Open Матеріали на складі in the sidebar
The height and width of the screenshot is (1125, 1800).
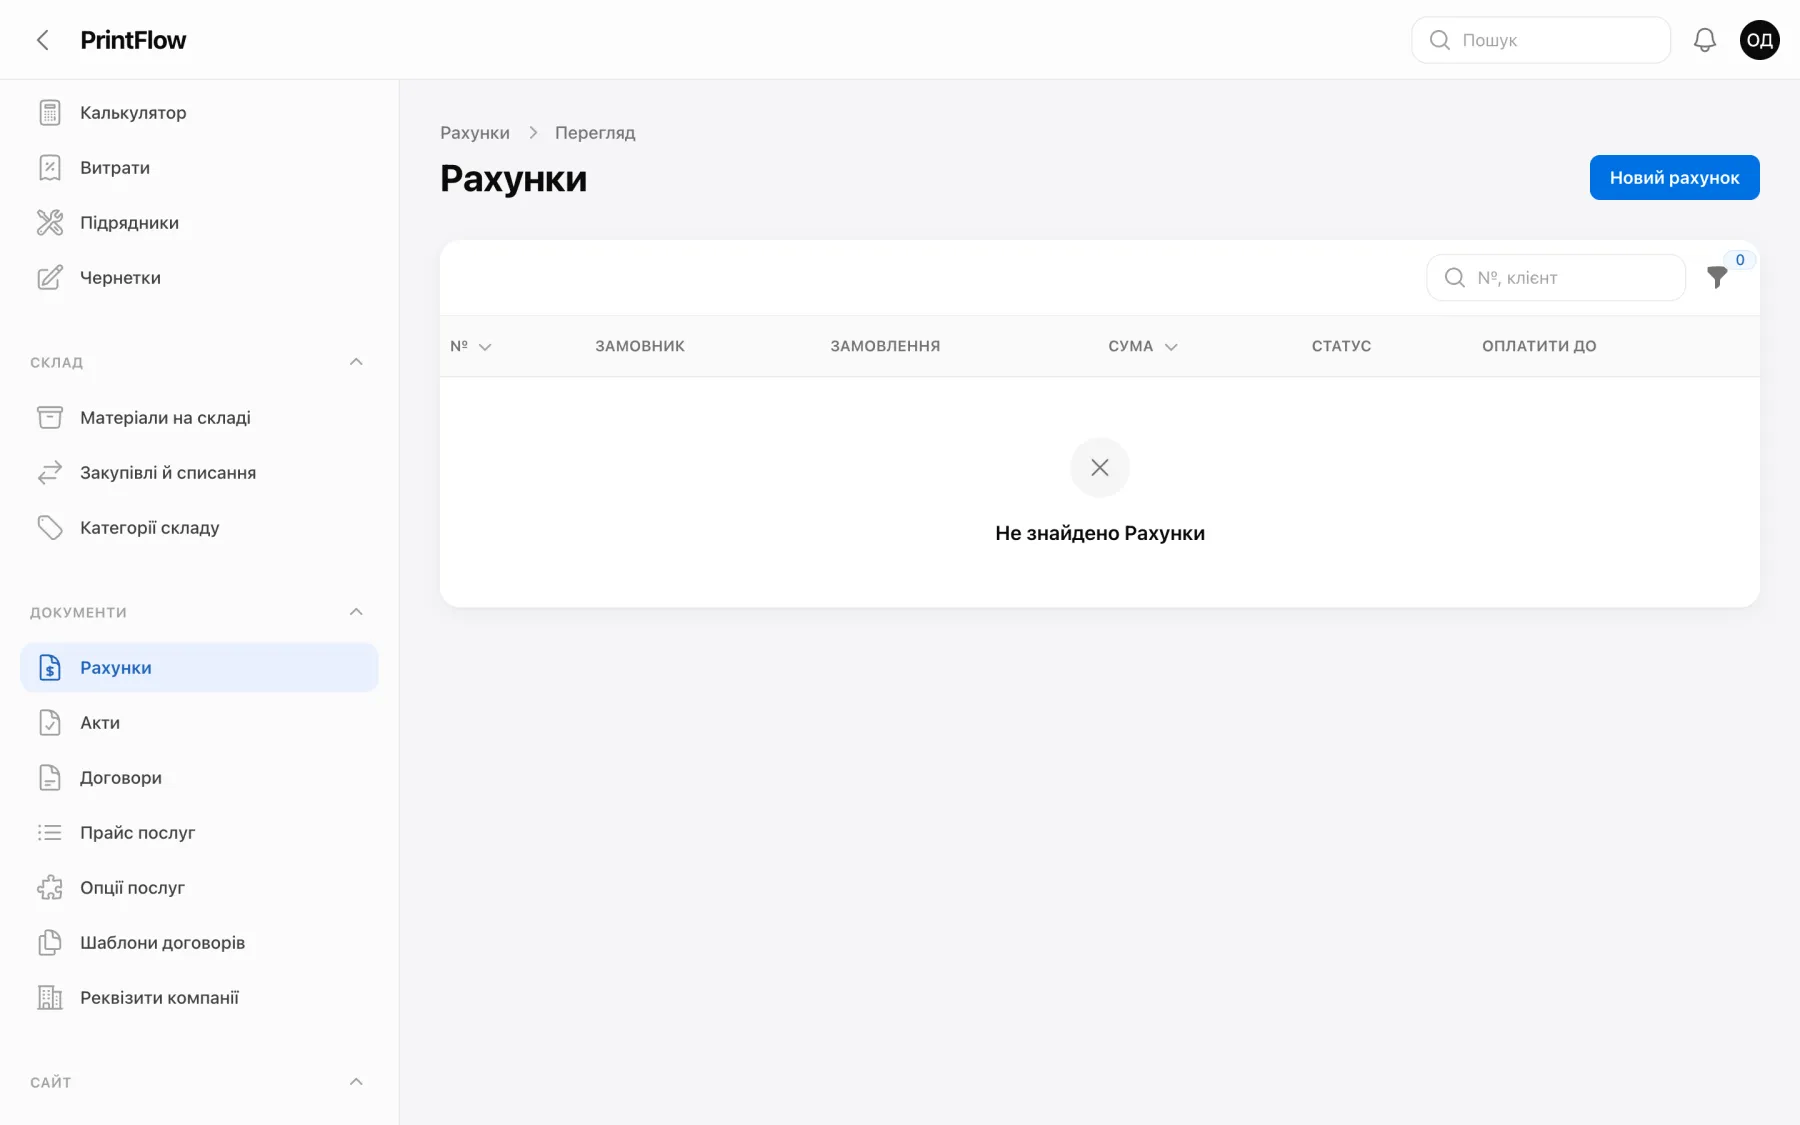click(200, 418)
